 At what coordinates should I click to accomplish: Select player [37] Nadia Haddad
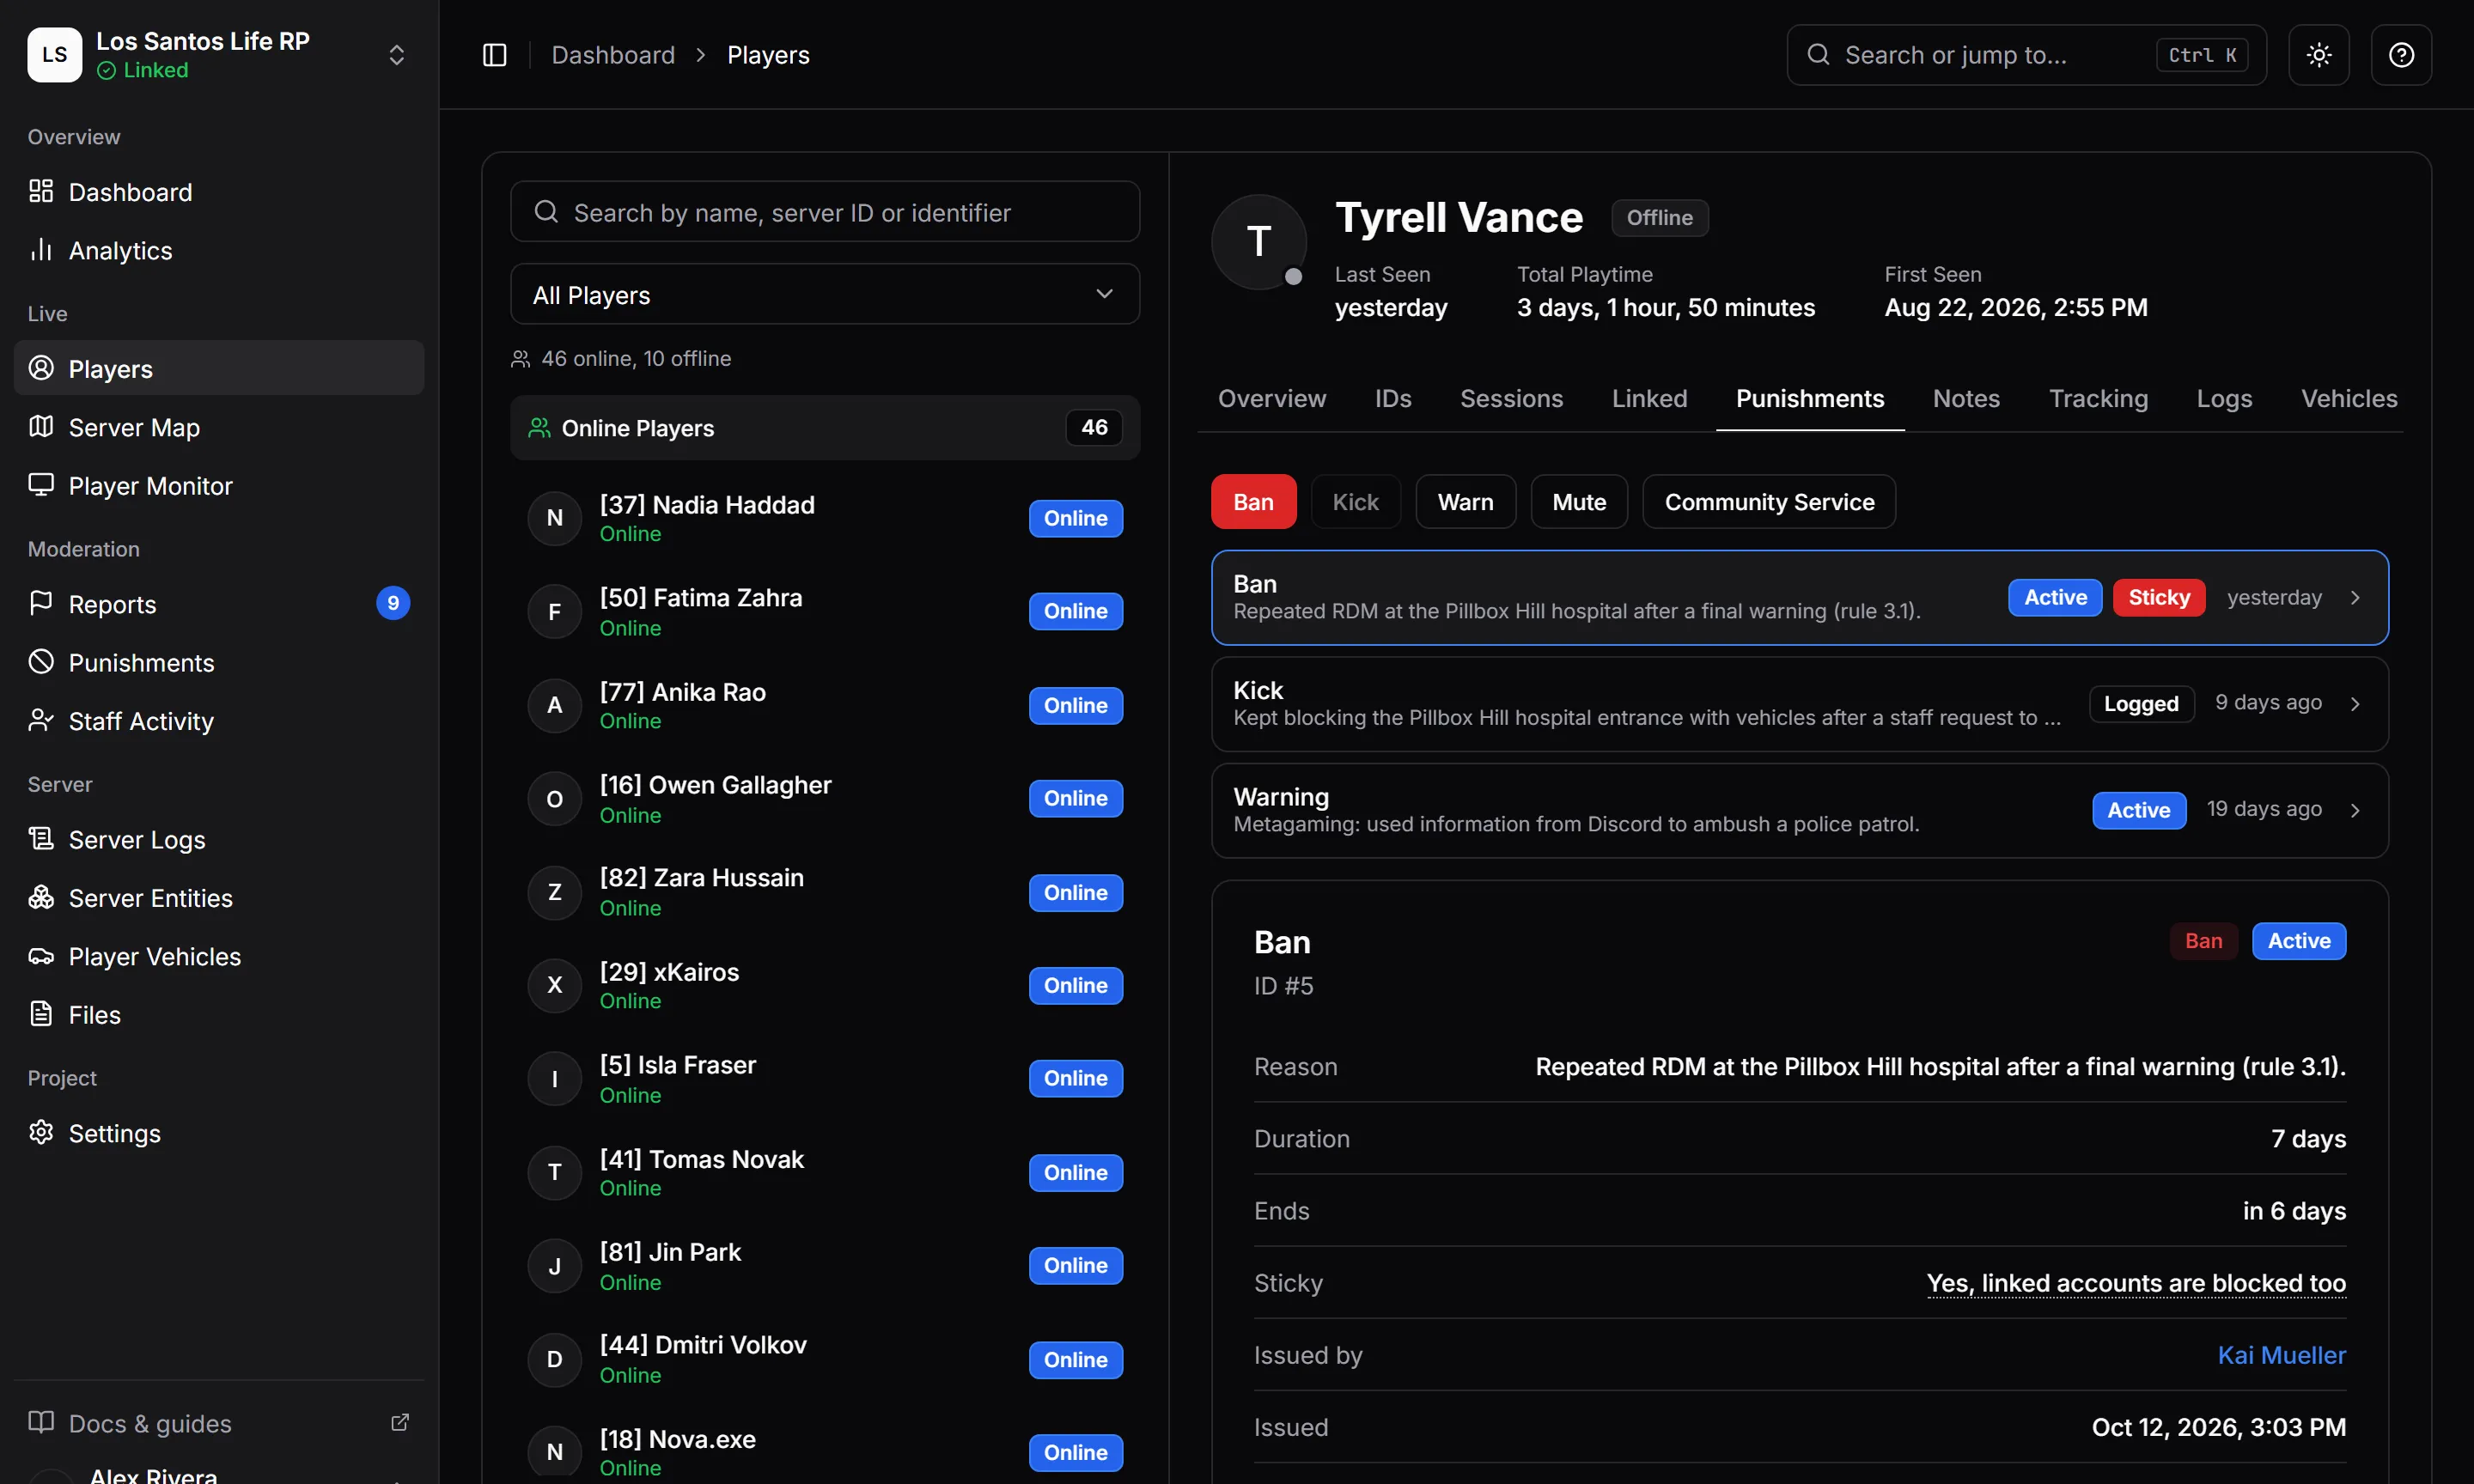coord(825,518)
